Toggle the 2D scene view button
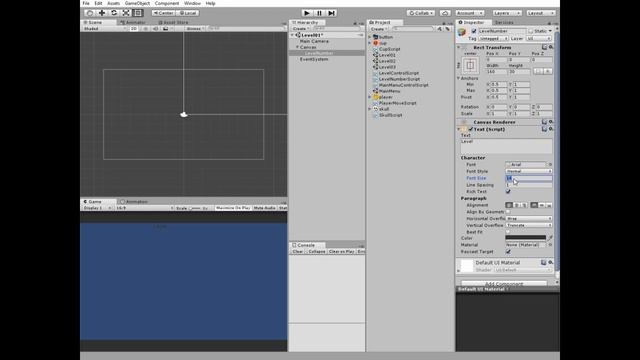Viewport: 640px width, 360px height. (133, 29)
